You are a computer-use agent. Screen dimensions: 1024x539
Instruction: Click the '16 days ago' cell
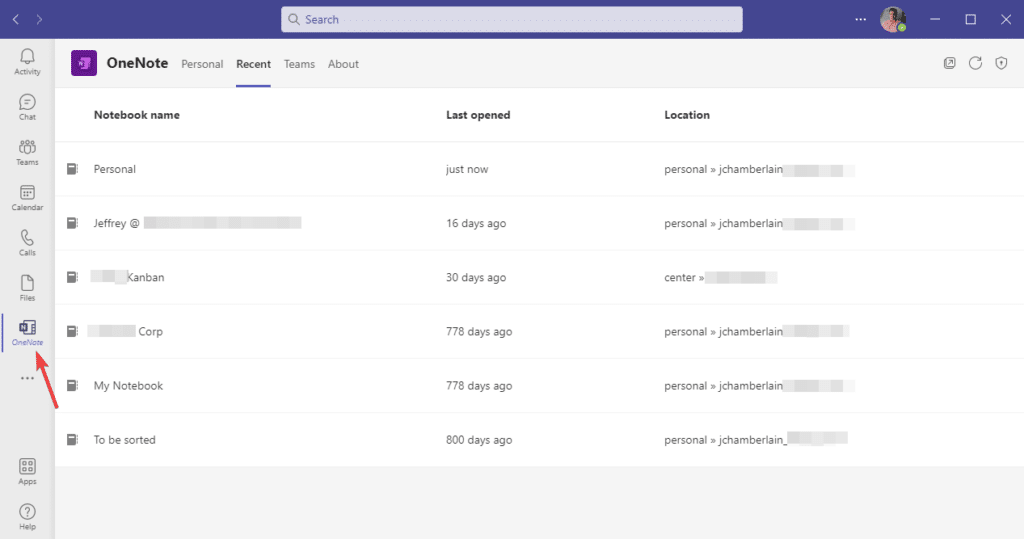(x=476, y=223)
